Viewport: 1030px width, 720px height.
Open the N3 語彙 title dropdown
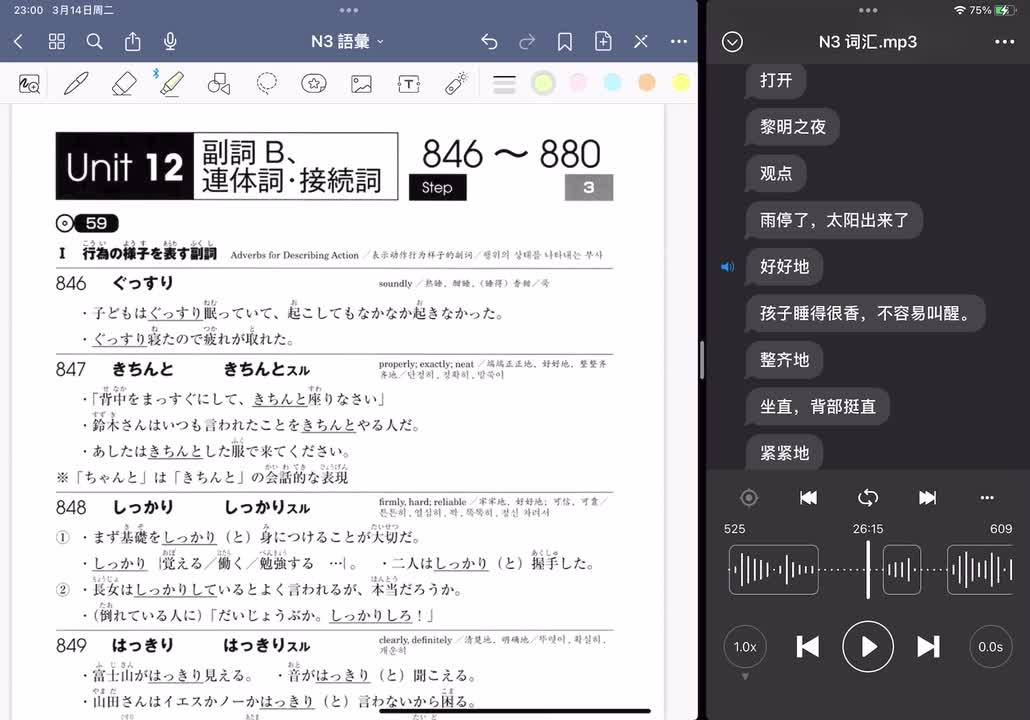coord(347,42)
